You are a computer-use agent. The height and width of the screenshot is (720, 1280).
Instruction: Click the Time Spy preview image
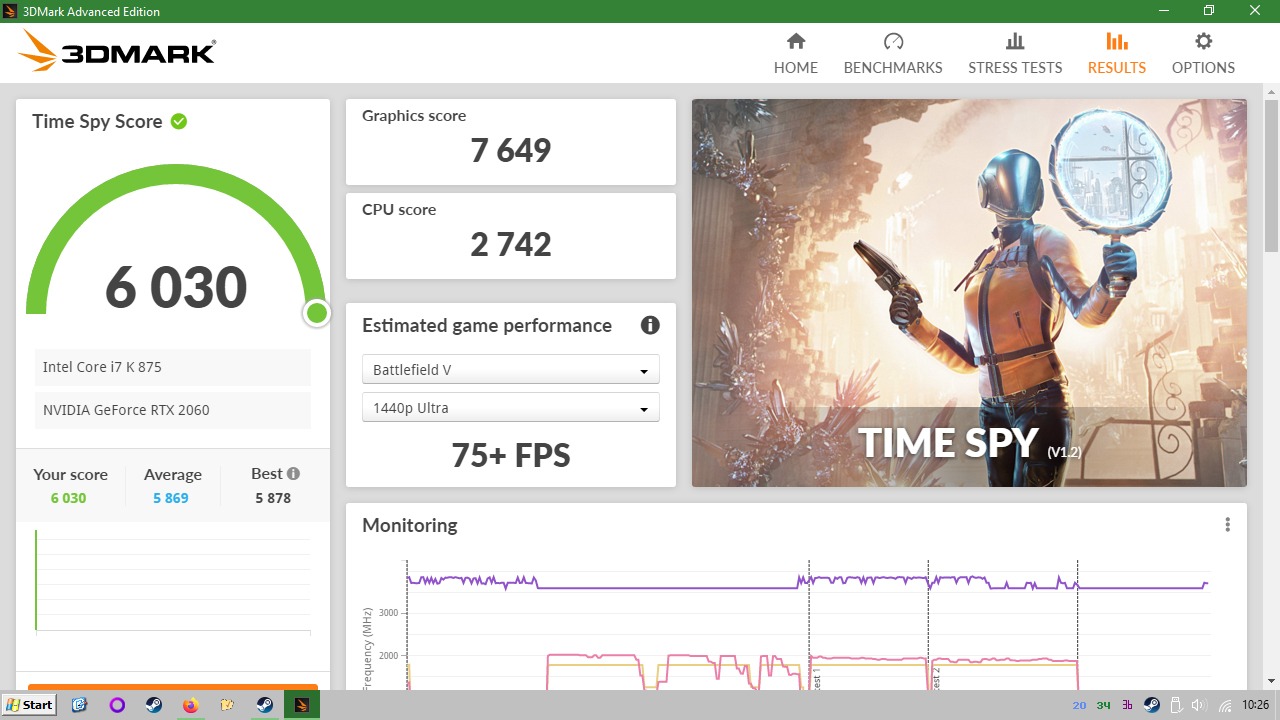tap(969, 293)
